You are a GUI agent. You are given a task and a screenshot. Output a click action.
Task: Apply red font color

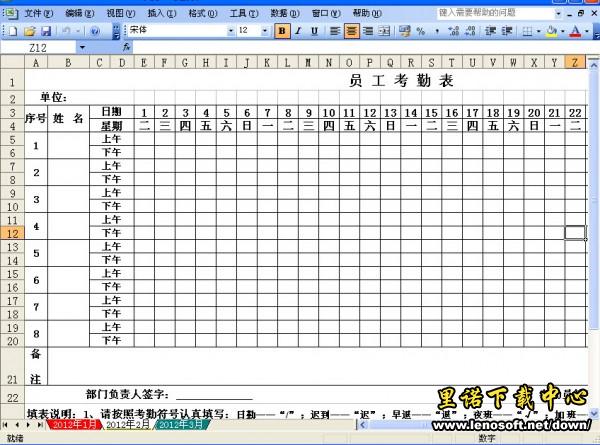tap(575, 31)
